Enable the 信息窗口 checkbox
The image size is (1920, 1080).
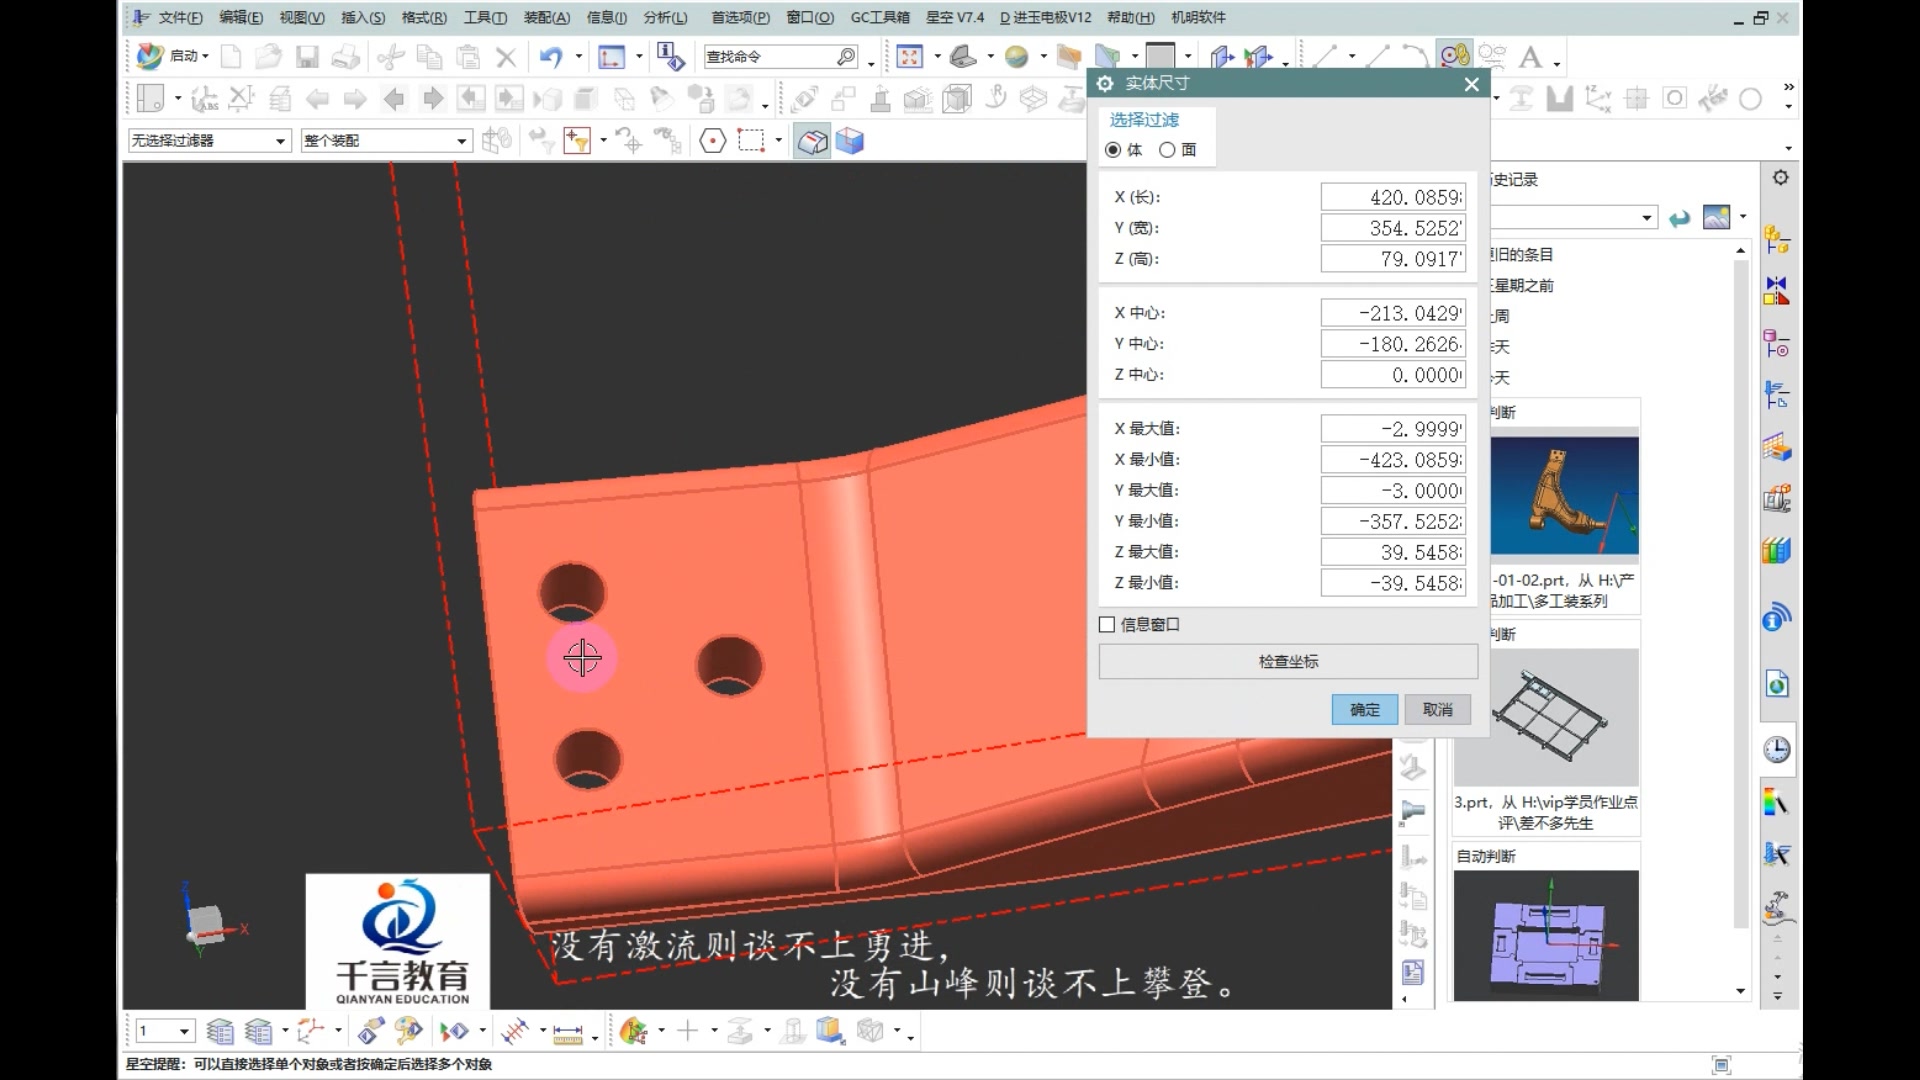1106,624
